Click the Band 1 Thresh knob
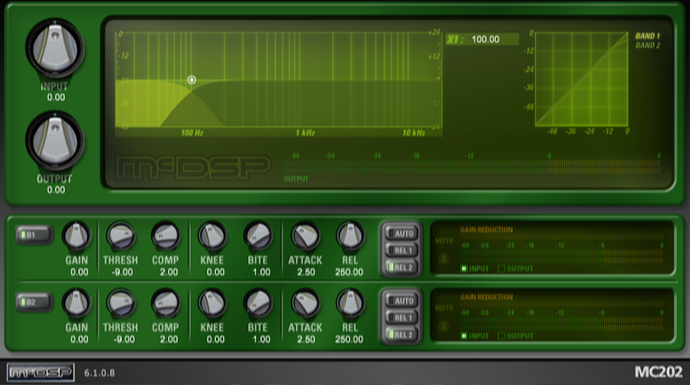The width and height of the screenshot is (690, 385). [x=121, y=235]
